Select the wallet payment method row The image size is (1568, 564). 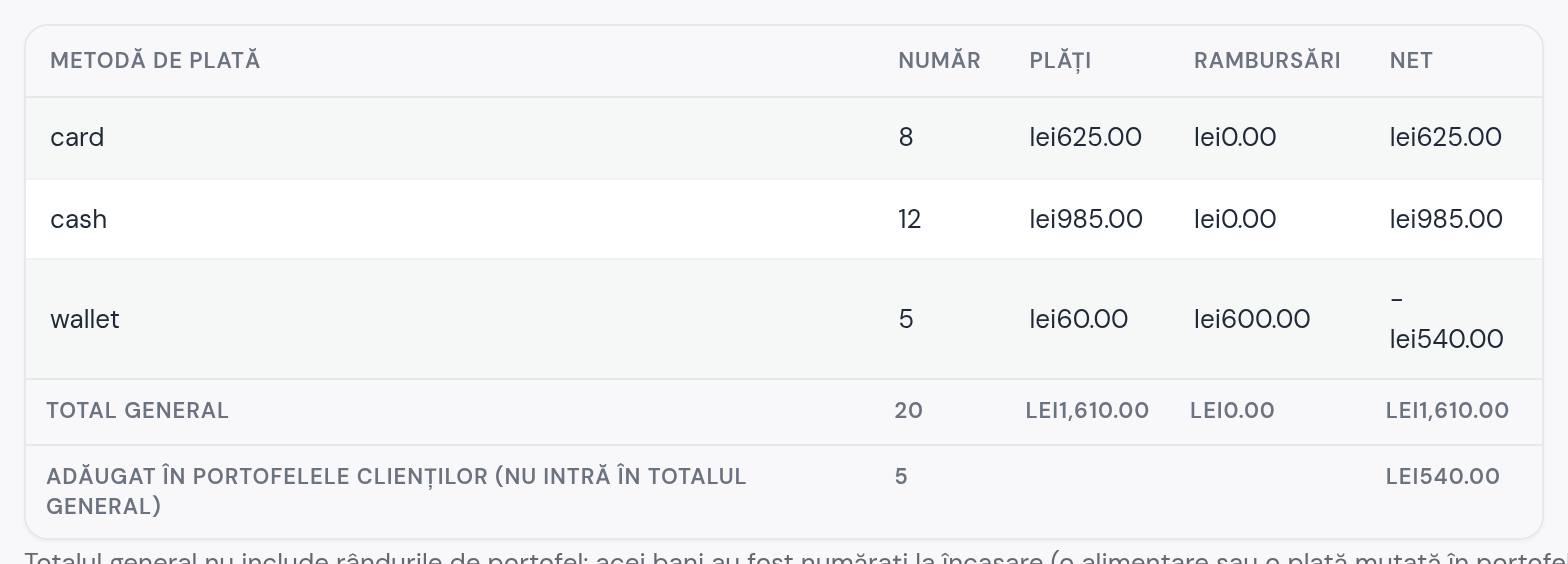click(784, 320)
